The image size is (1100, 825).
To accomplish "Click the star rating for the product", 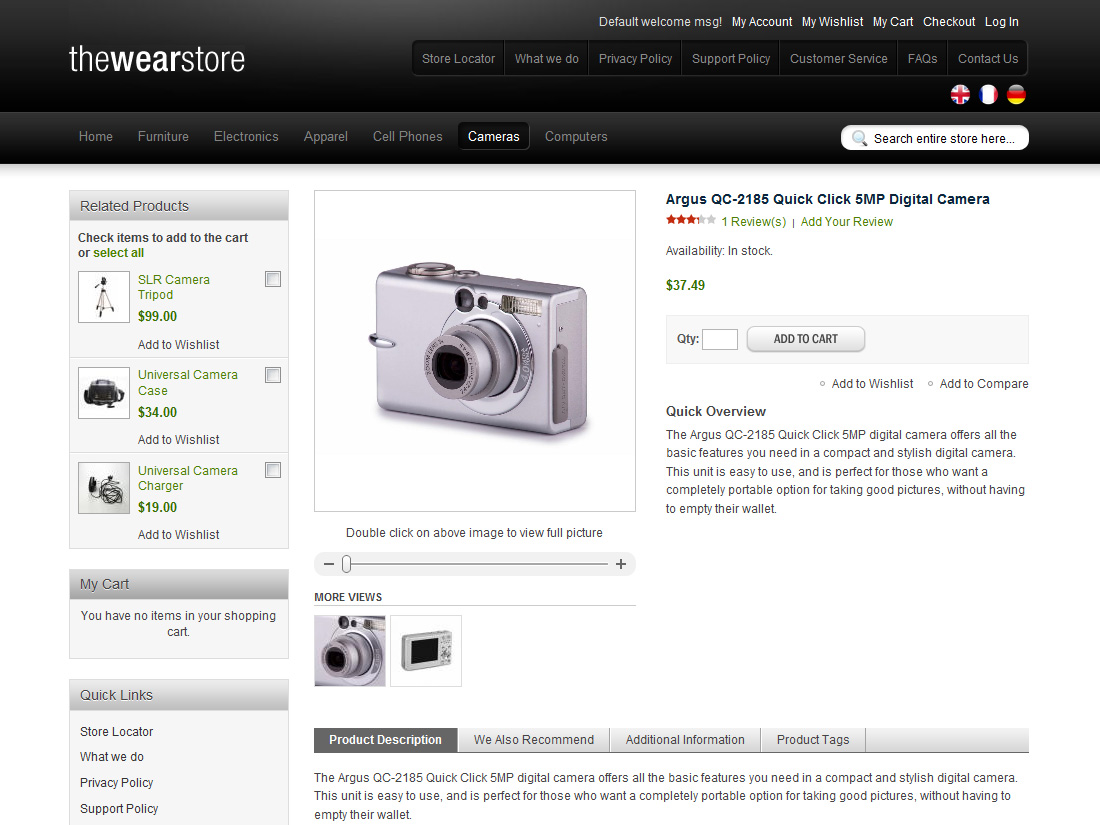I will [690, 220].
